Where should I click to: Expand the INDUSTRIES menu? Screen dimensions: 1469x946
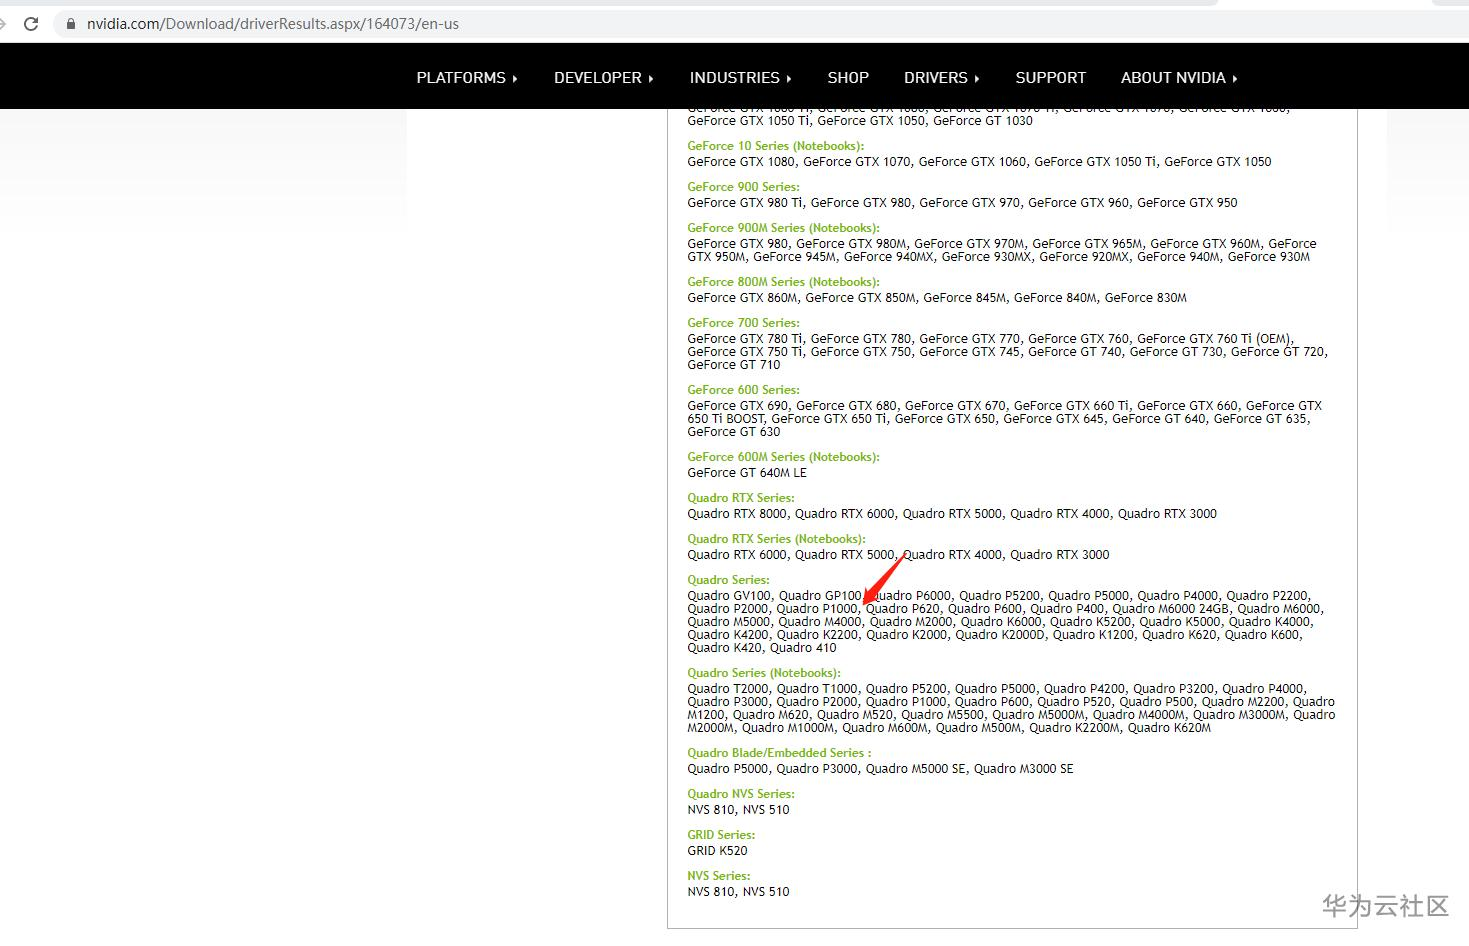coord(740,78)
